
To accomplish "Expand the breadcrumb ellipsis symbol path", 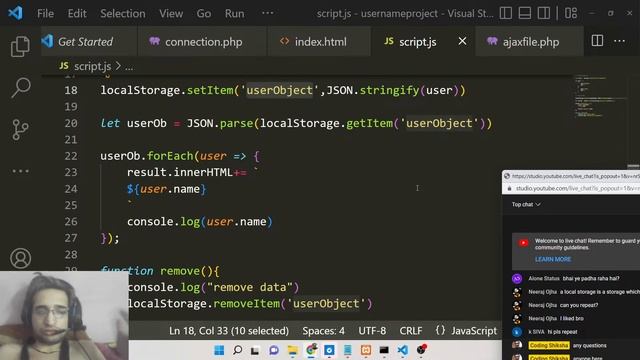I will click(x=129, y=67).
